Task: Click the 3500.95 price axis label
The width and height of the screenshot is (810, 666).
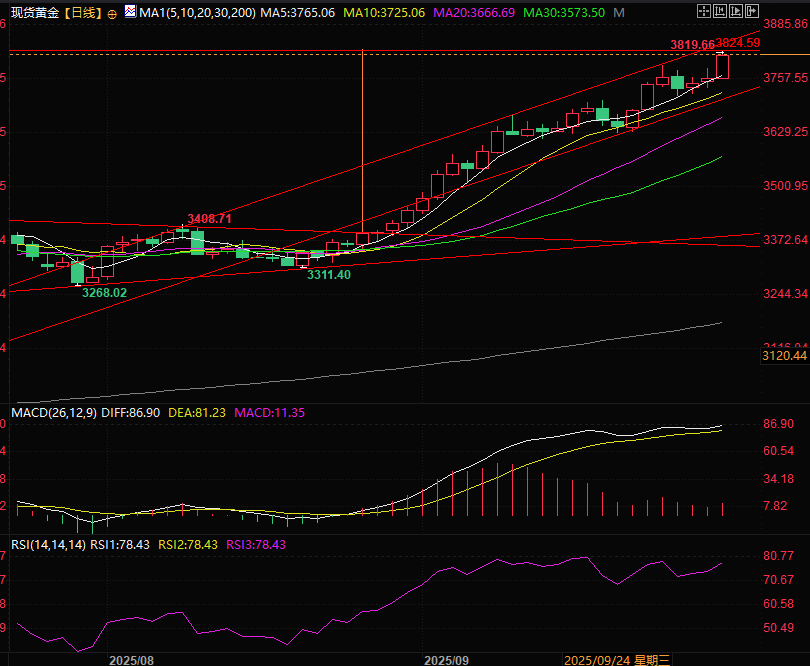Action: pyautogui.click(x=785, y=185)
